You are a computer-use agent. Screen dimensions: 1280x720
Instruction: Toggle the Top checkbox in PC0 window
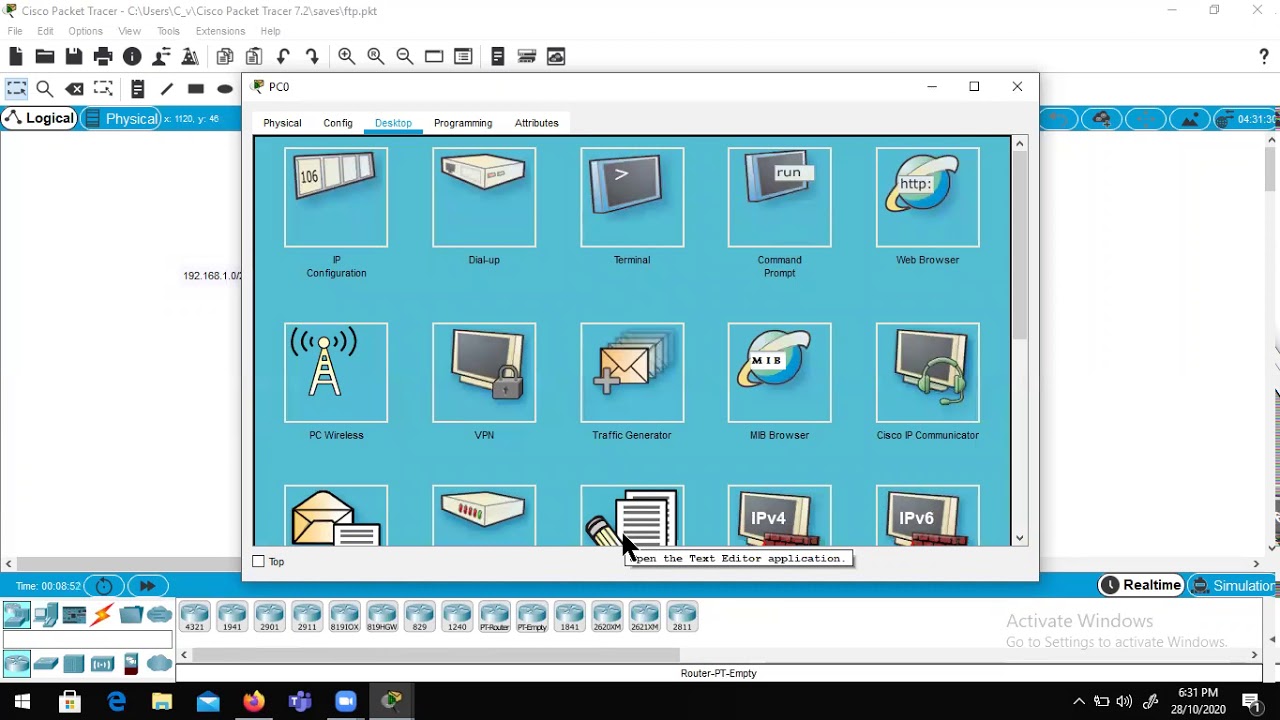(258, 562)
